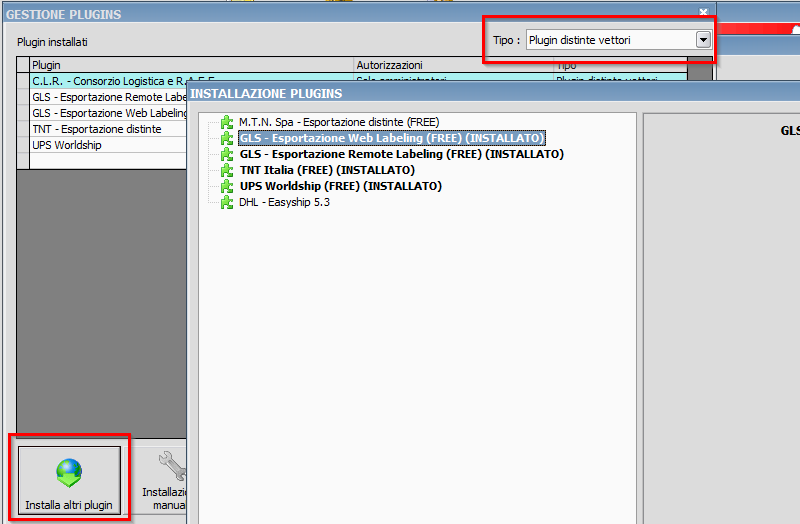
Task: Click the Autorizzazioni column header
Action: (454, 65)
